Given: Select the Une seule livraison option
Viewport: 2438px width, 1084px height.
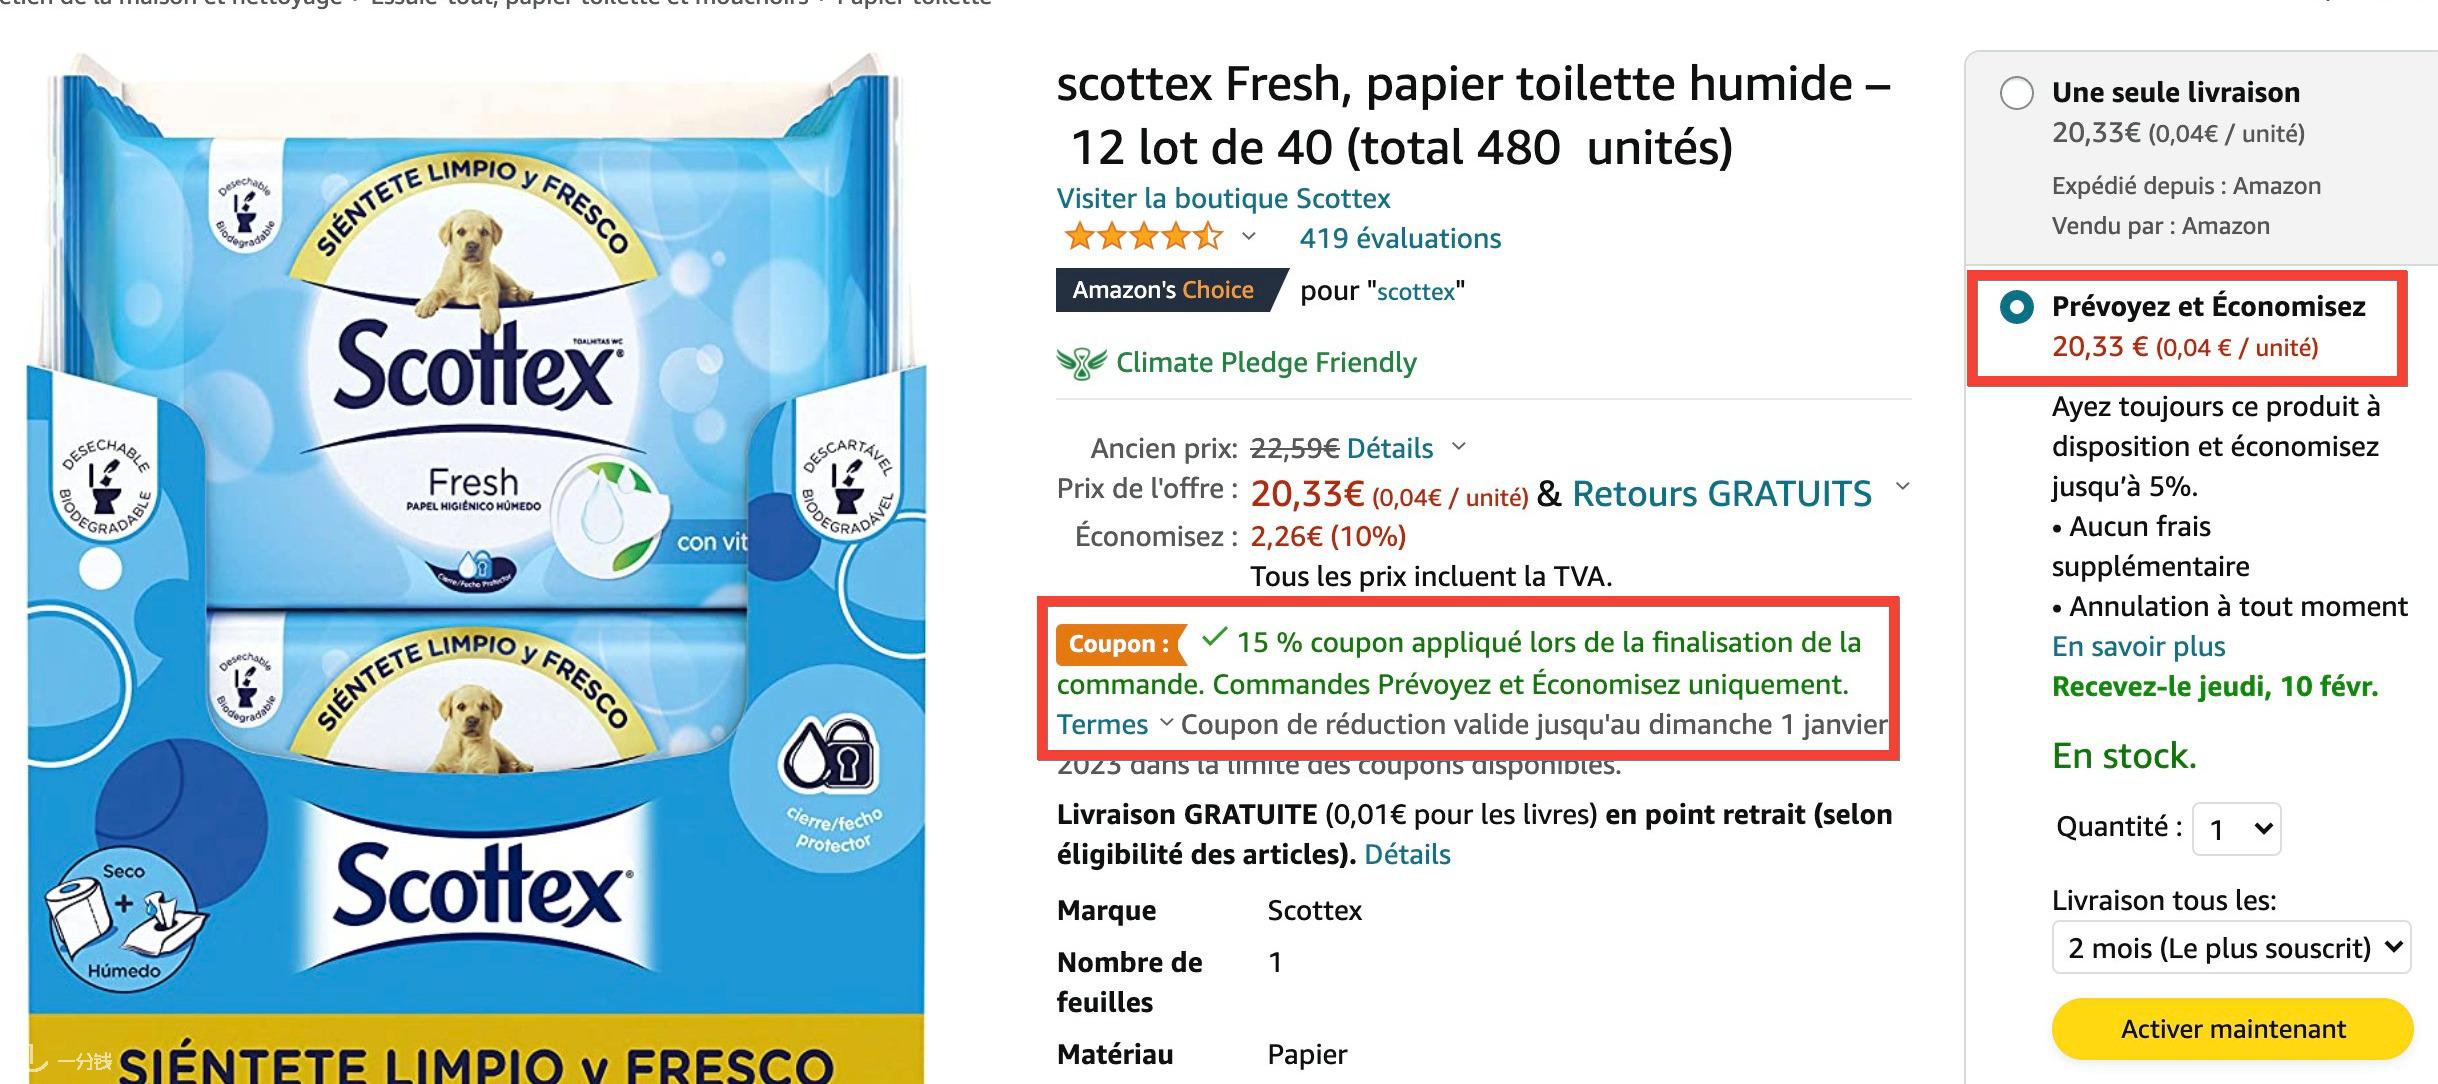Looking at the screenshot, I should click(2016, 94).
